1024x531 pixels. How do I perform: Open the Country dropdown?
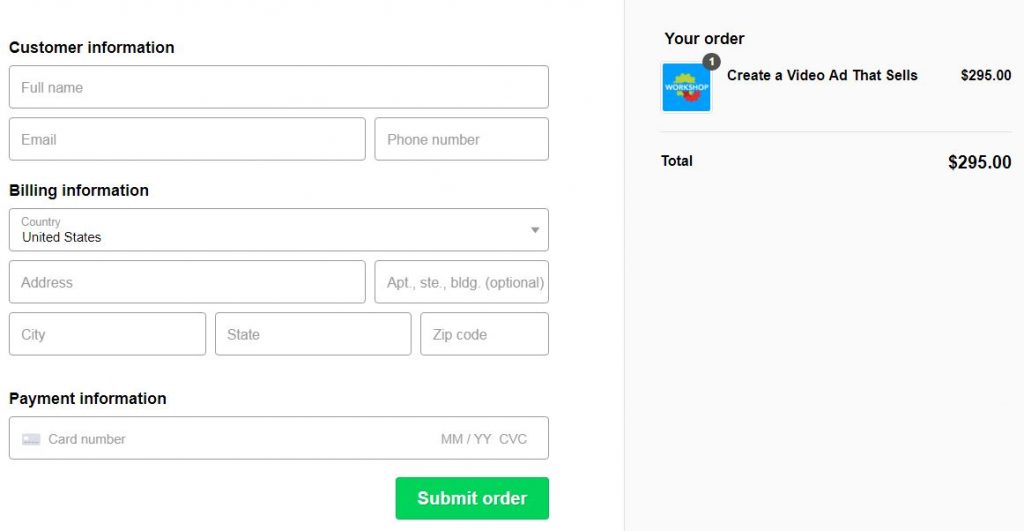[278, 230]
